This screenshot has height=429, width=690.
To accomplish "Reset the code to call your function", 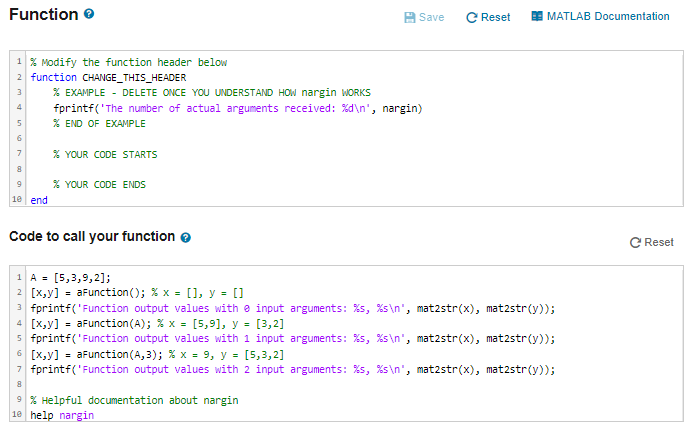I will (652, 242).
